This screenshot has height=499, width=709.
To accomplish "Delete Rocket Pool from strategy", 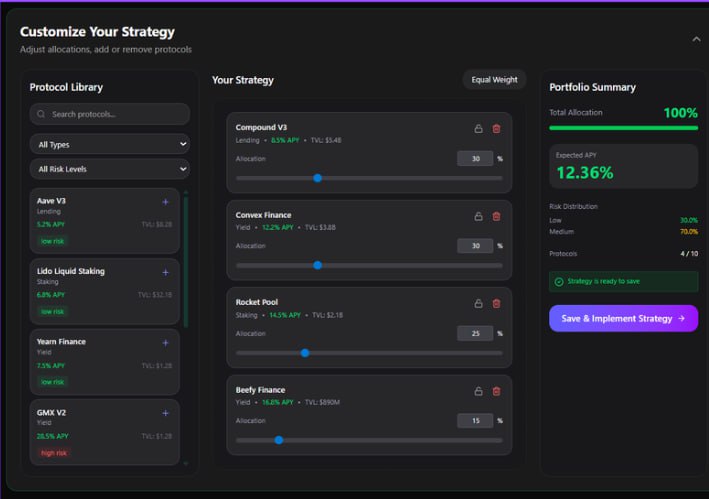I will [496, 304].
